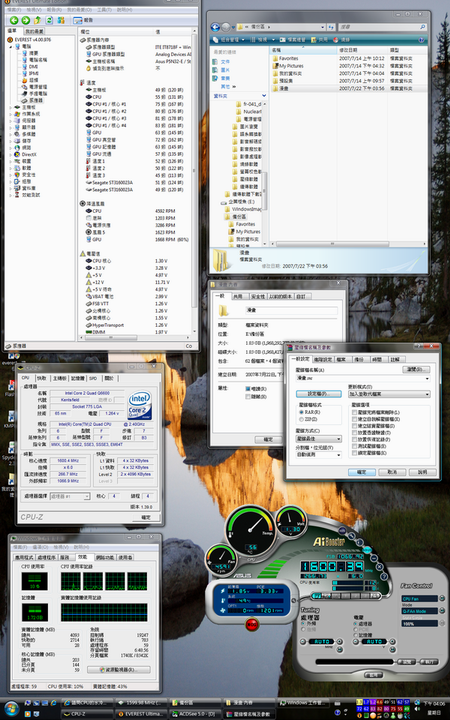The image size is (450, 720).
Task: Click 資源監視器 button in Task Manager
Action: [119, 669]
